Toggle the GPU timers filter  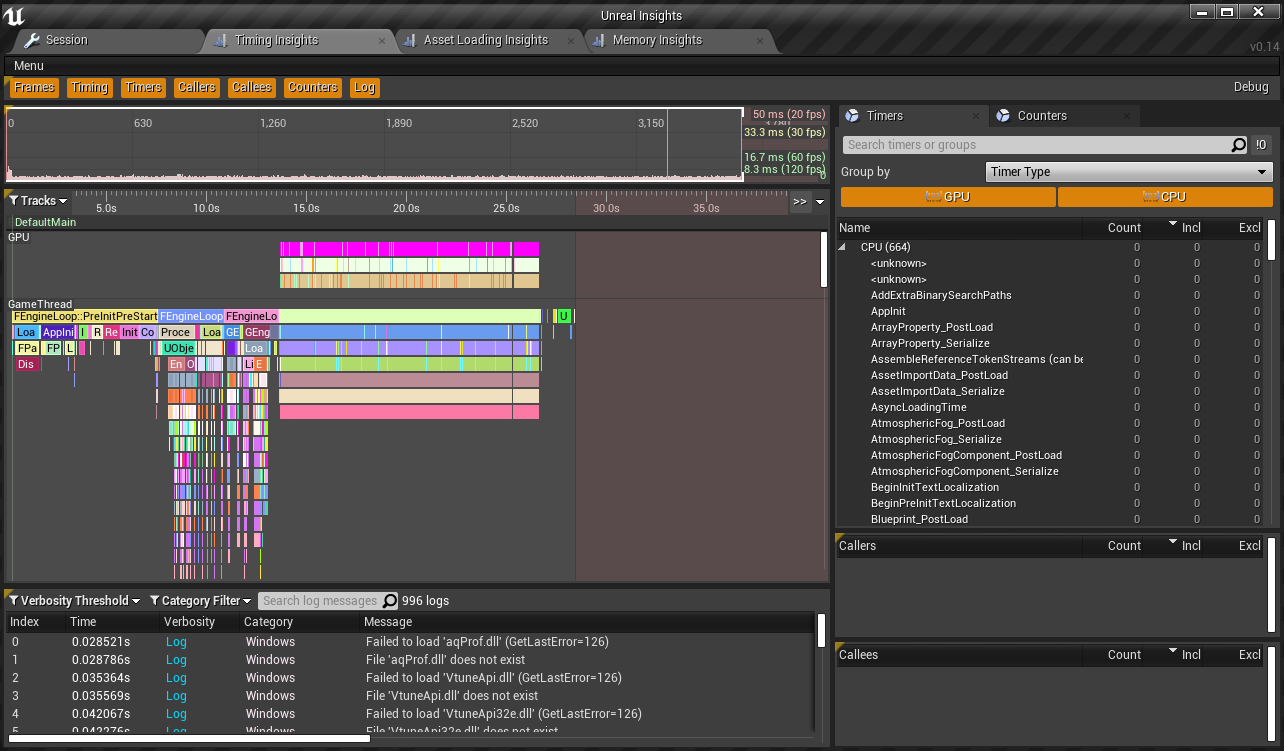948,197
